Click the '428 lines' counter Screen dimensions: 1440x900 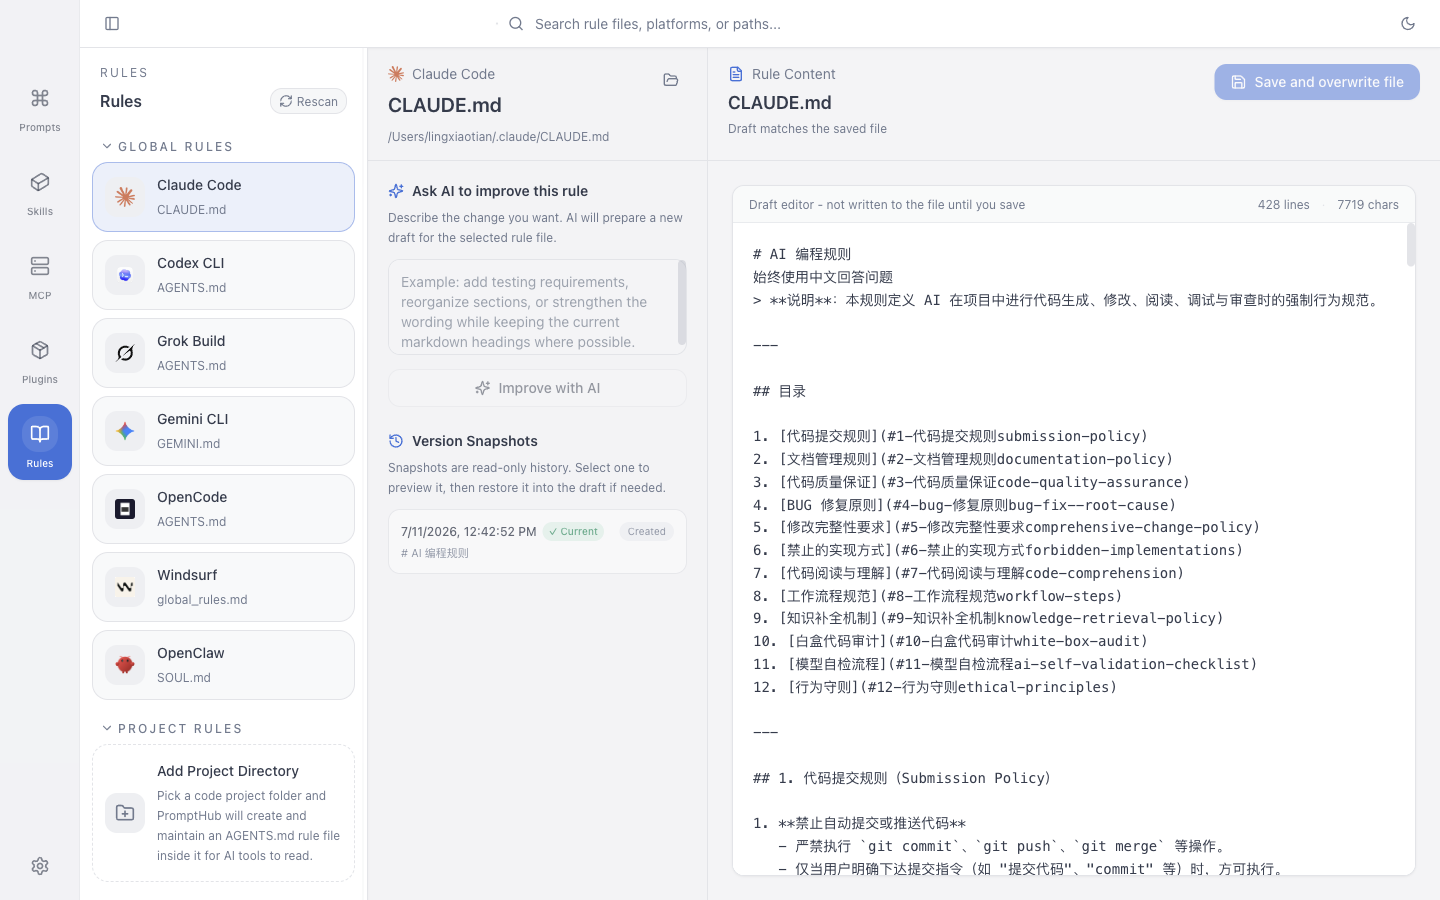[x=1283, y=205]
